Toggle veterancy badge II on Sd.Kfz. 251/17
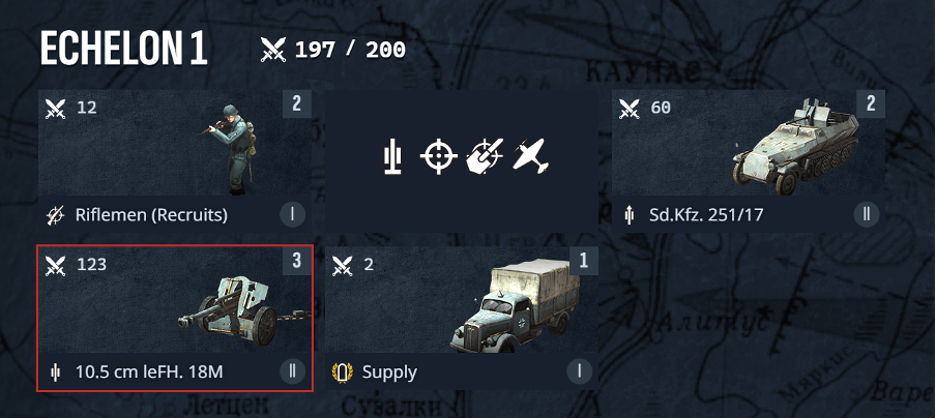 point(866,214)
